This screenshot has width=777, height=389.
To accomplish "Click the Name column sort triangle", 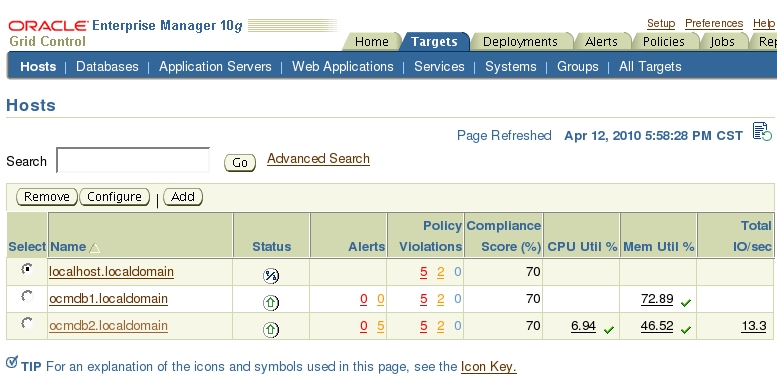I will [94, 248].
